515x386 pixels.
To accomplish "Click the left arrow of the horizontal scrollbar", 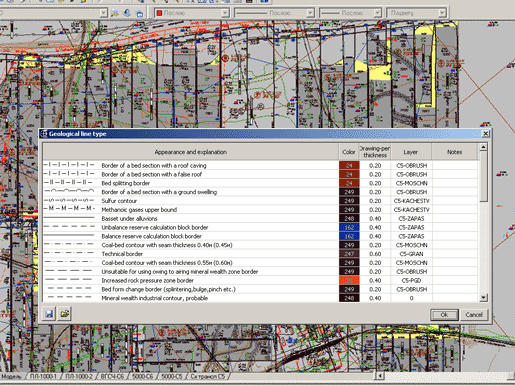I will [x=379, y=376].
